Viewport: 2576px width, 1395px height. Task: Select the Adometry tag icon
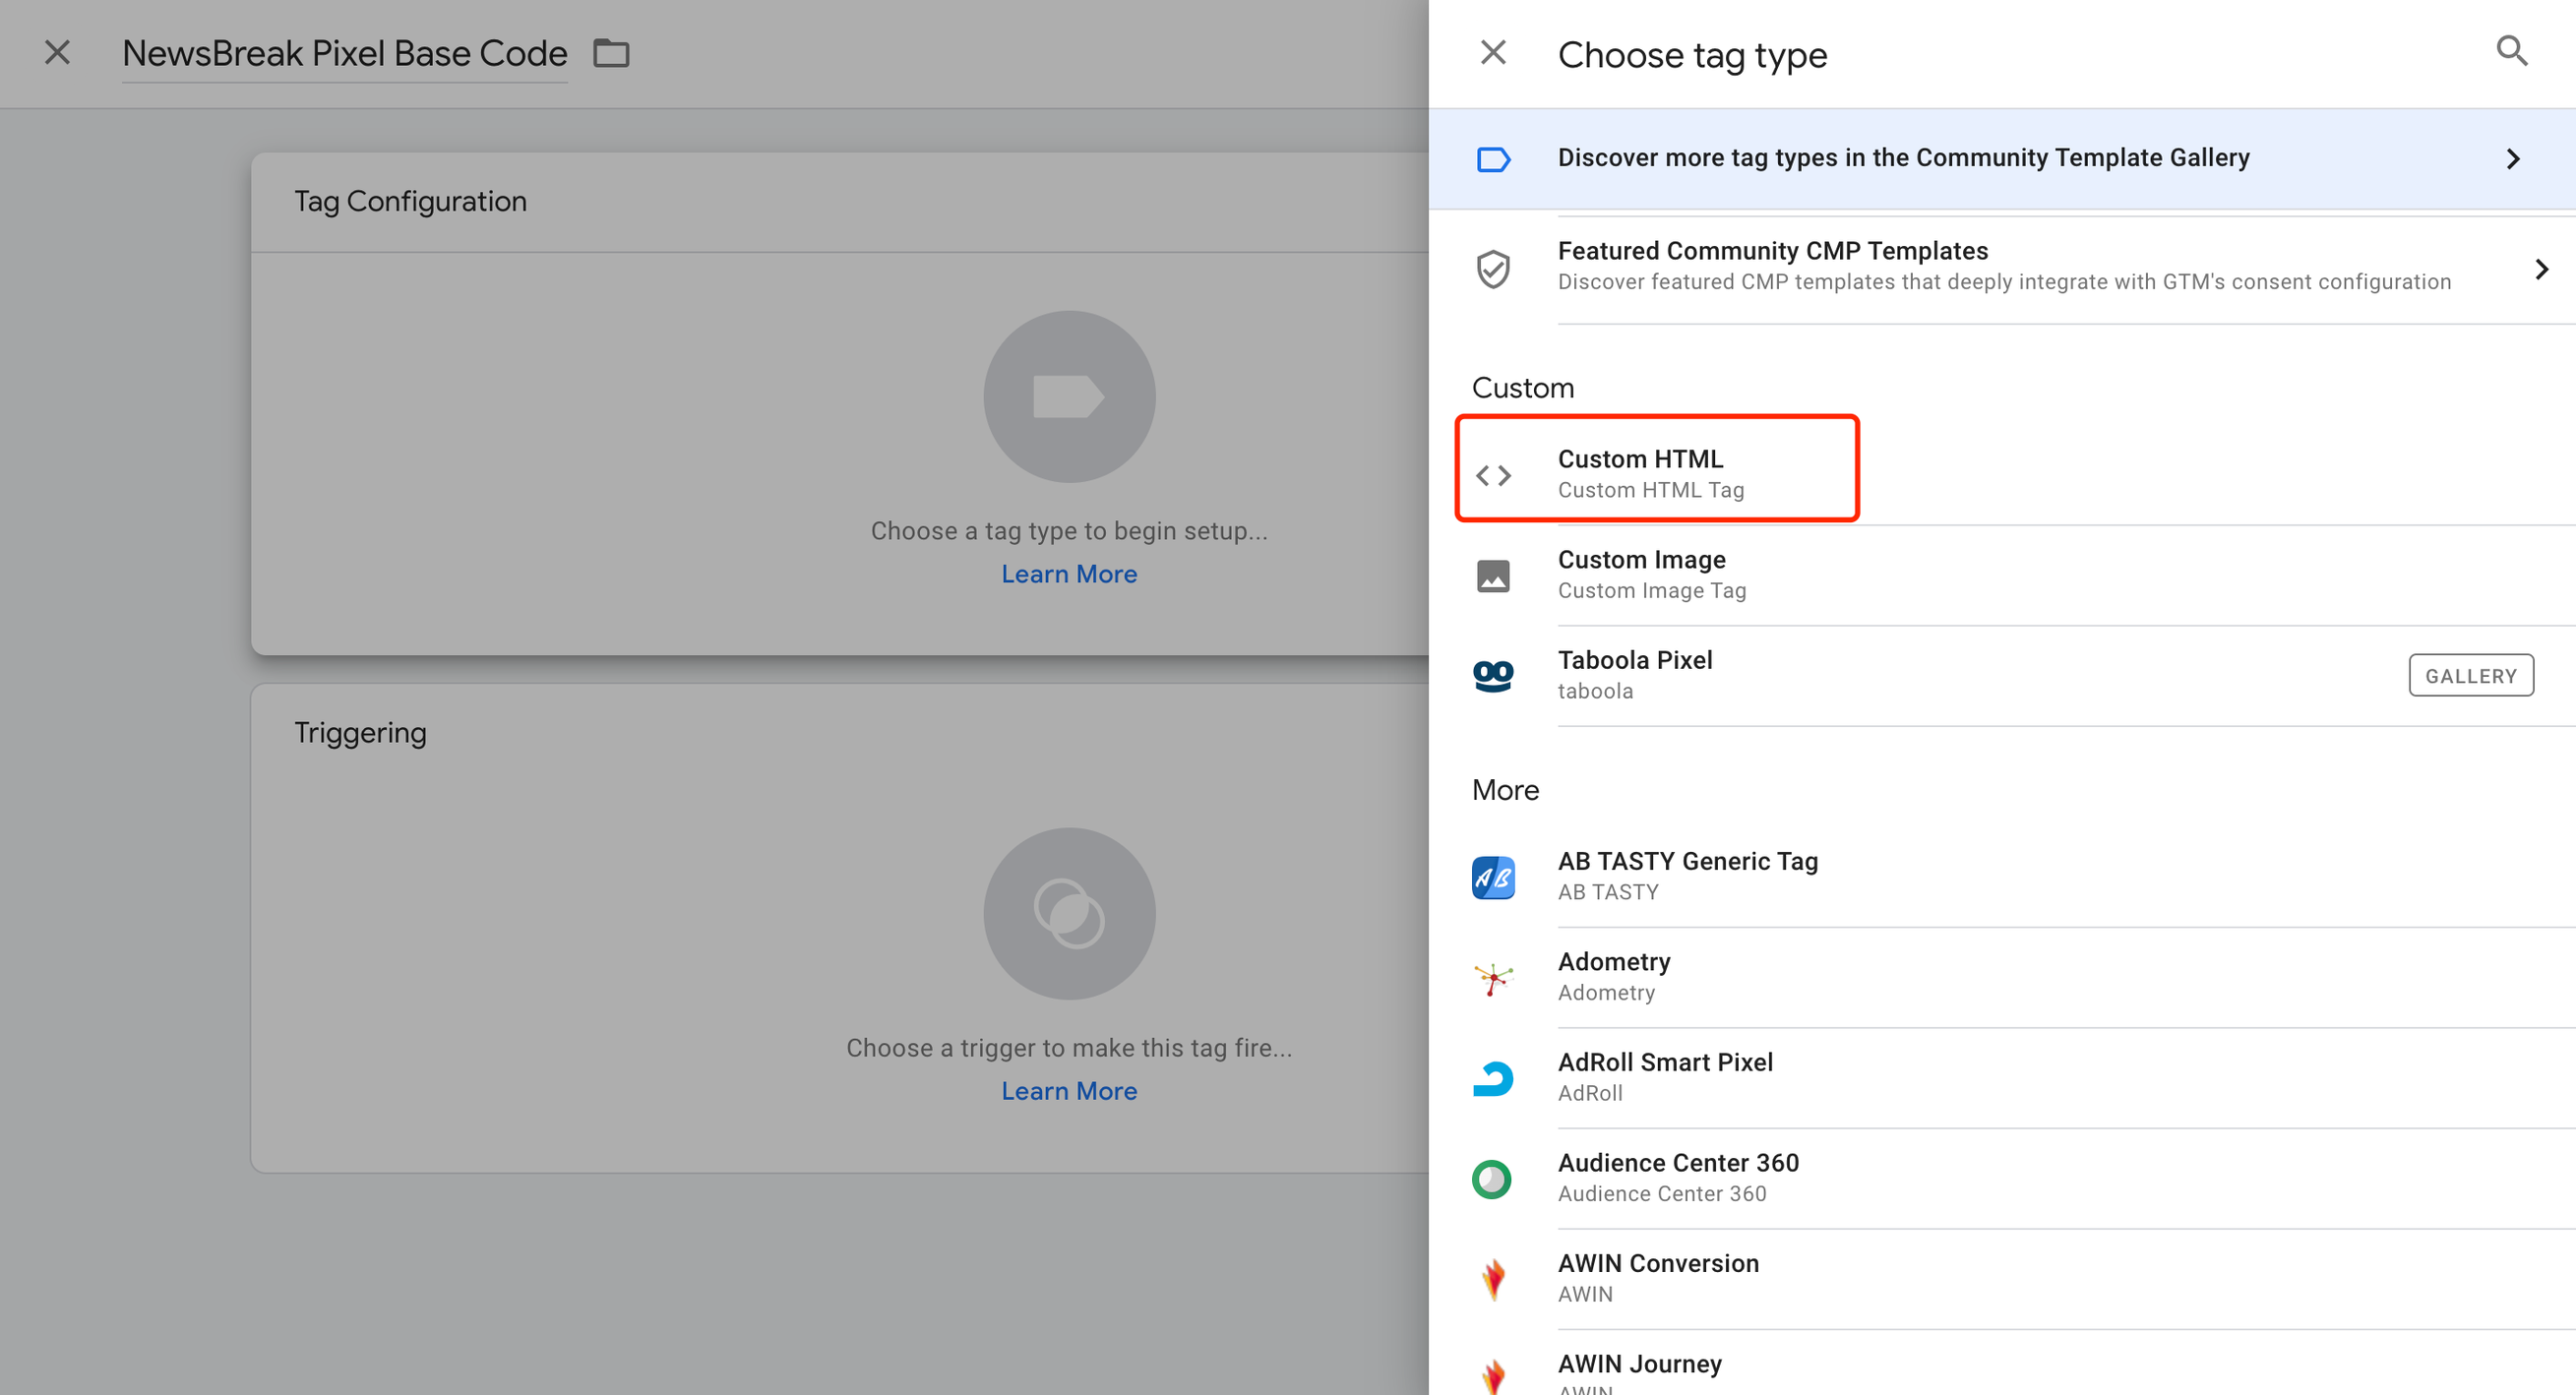point(1492,978)
